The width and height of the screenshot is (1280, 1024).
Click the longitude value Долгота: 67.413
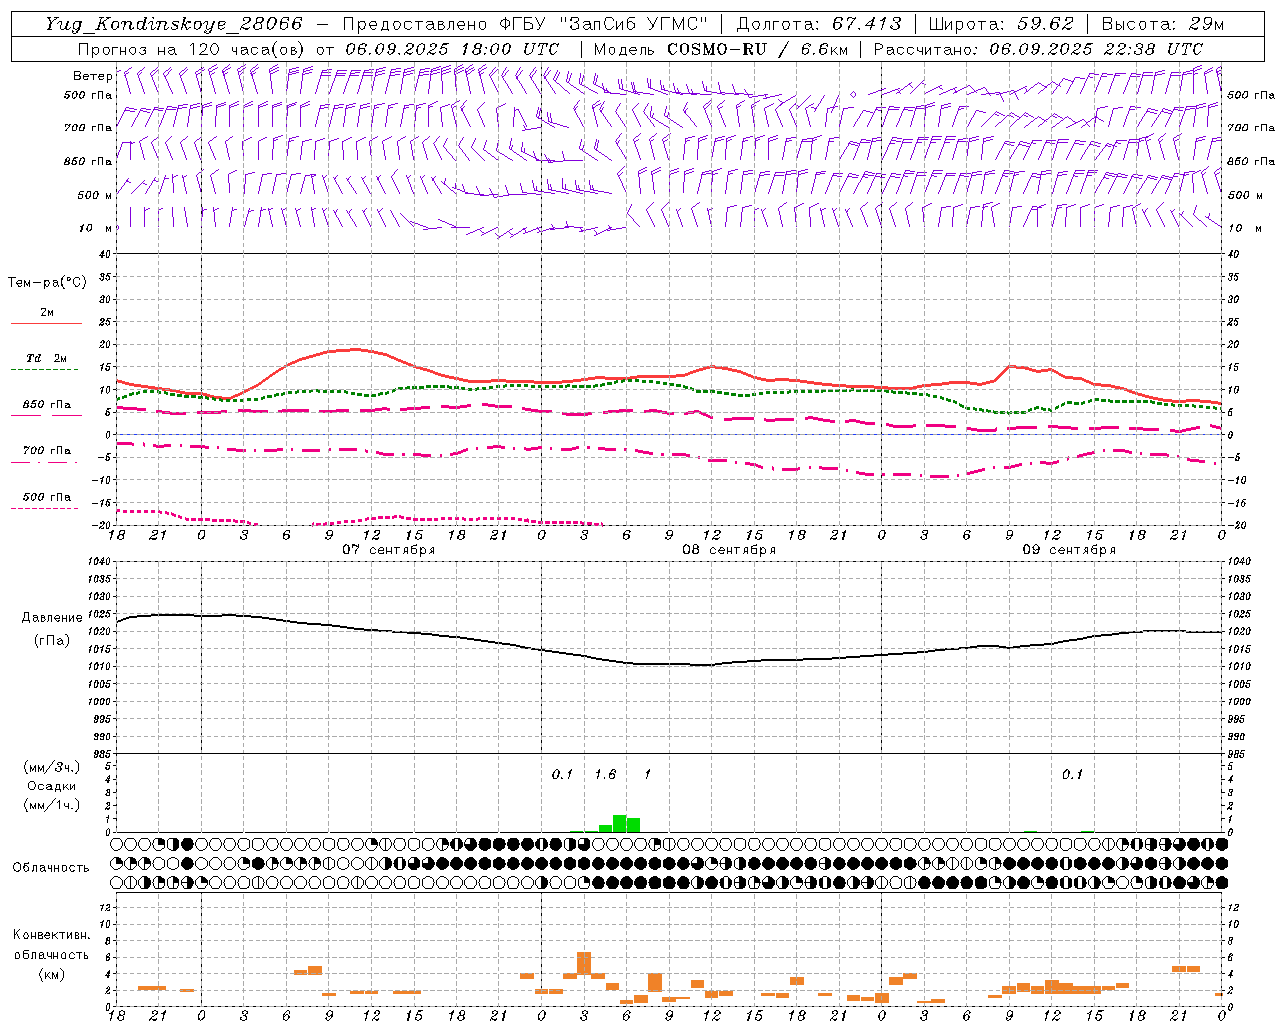click(819, 24)
